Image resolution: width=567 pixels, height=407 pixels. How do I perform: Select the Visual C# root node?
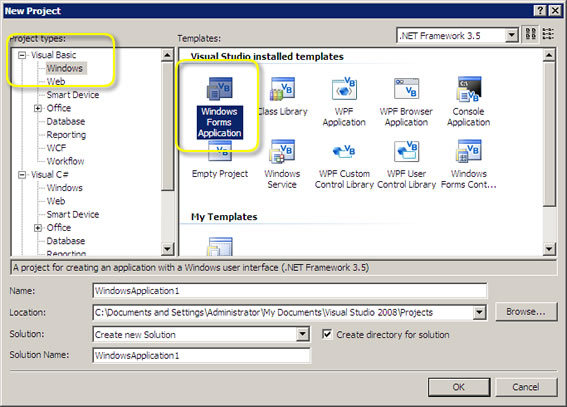[50, 175]
